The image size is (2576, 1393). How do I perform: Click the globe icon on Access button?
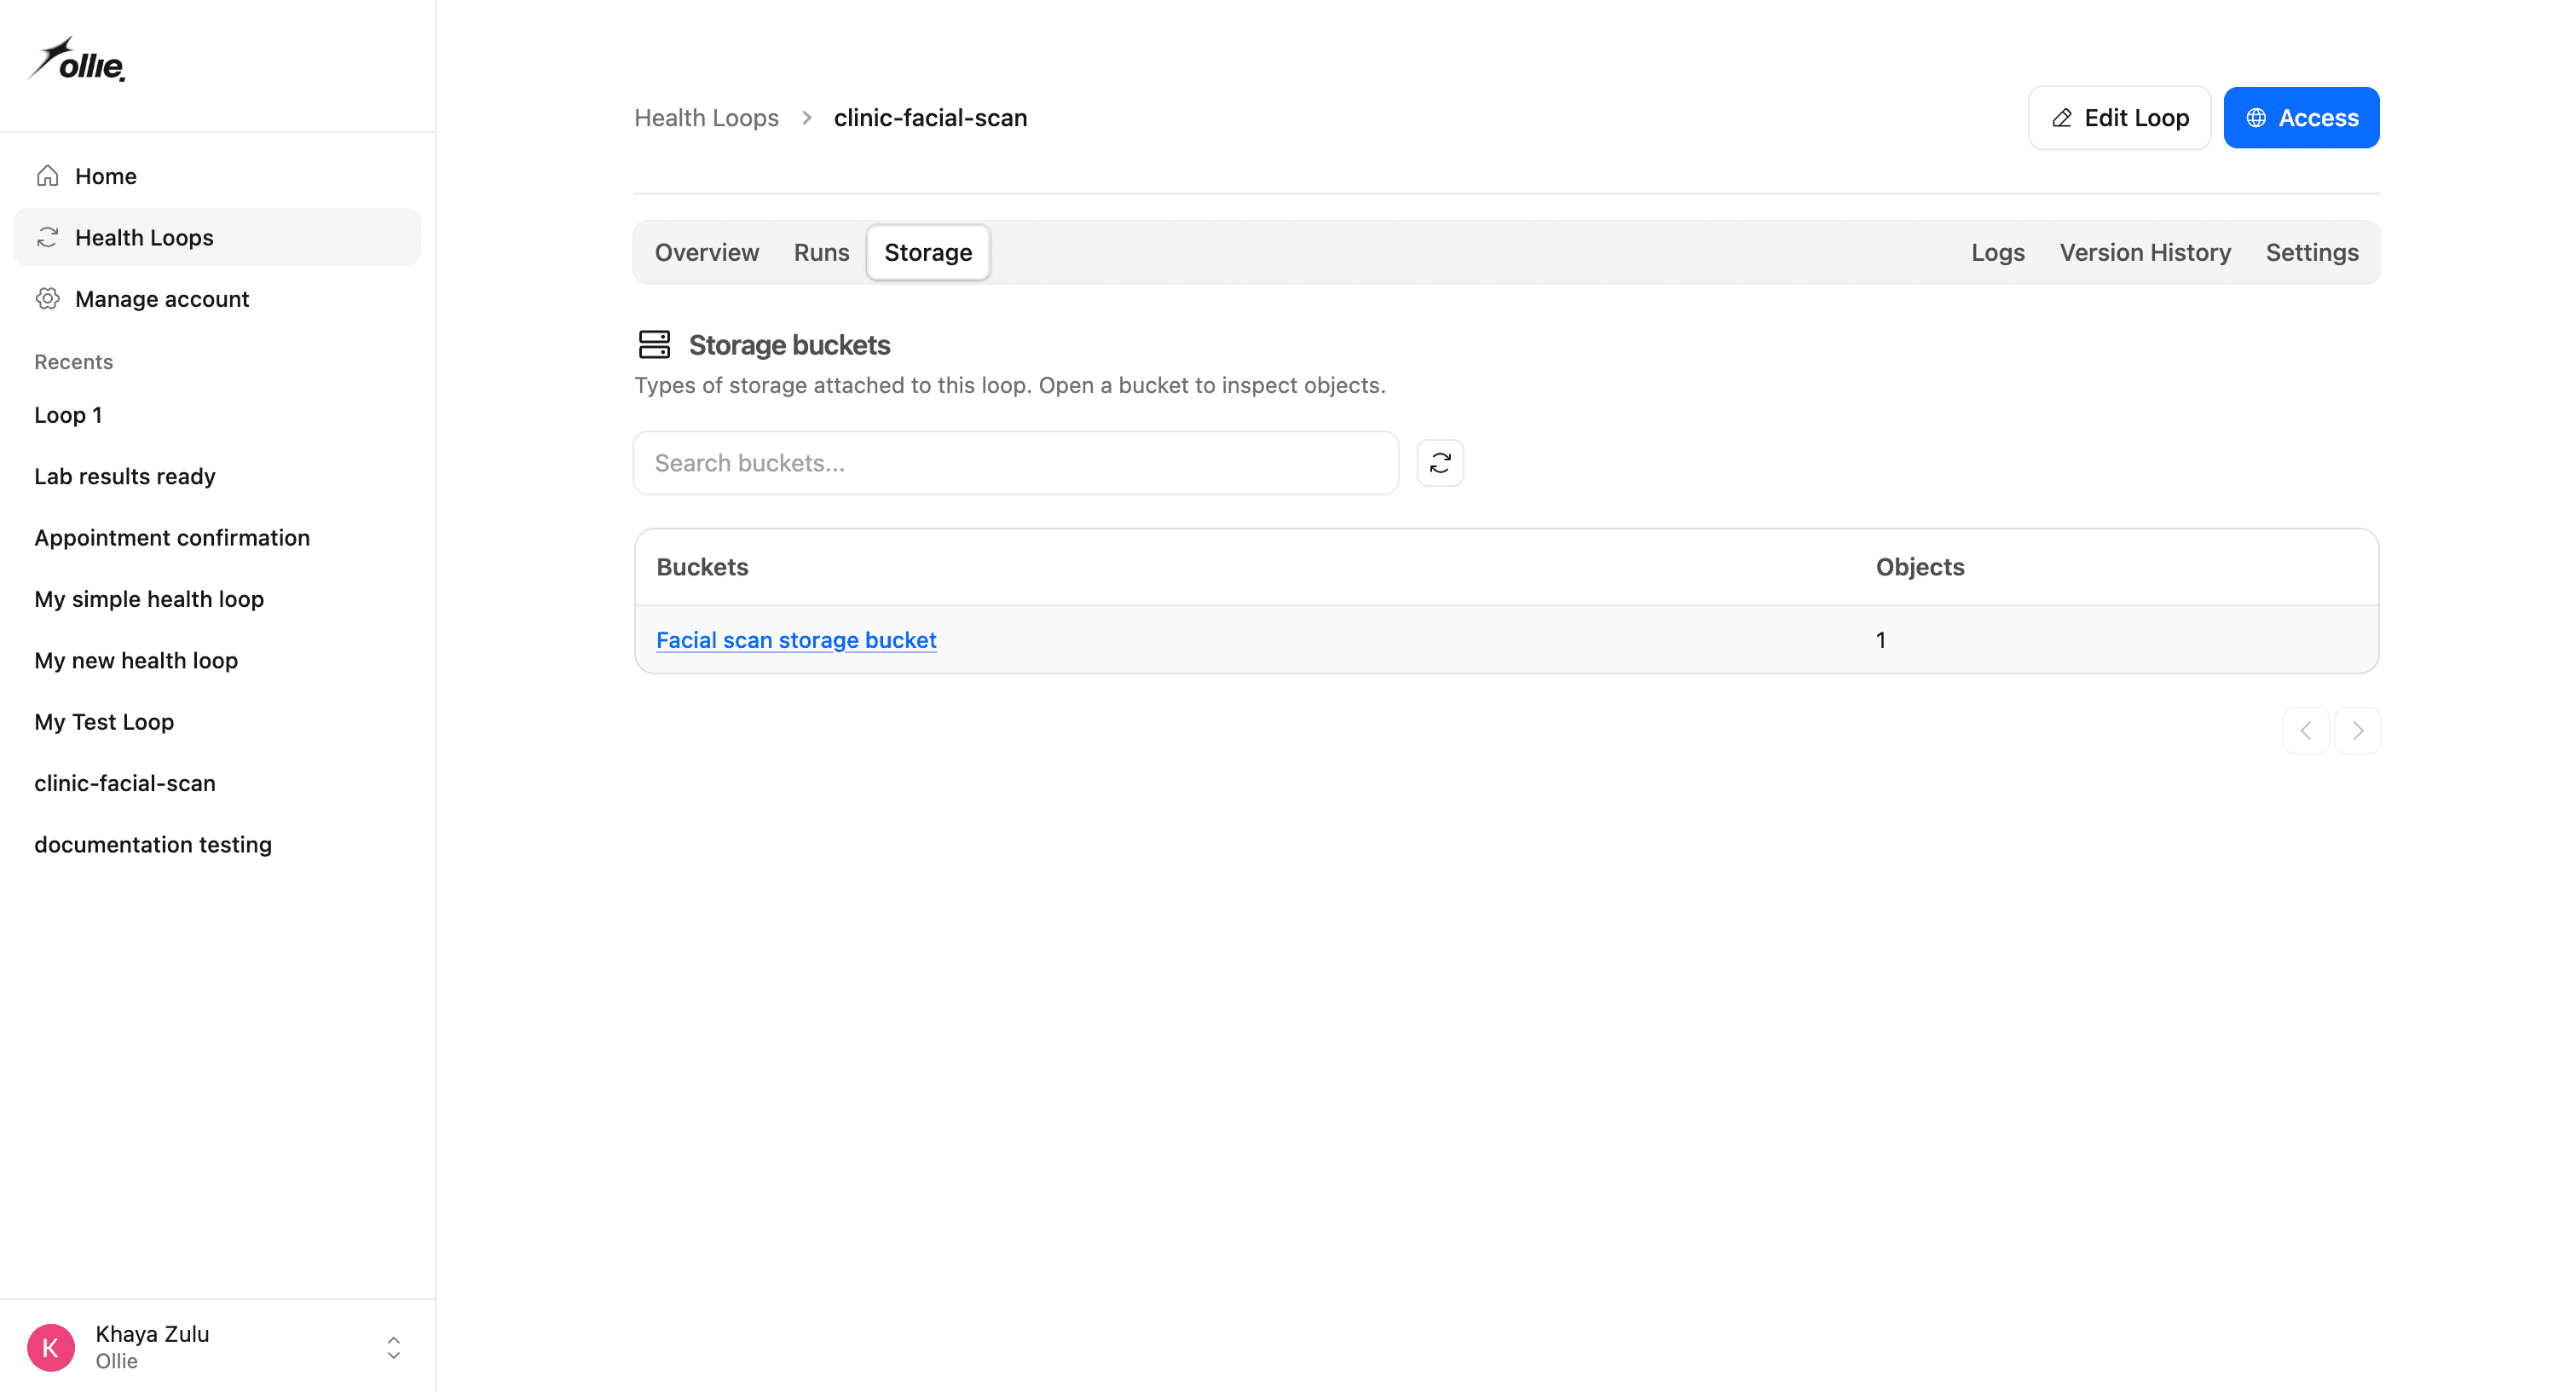[2256, 118]
